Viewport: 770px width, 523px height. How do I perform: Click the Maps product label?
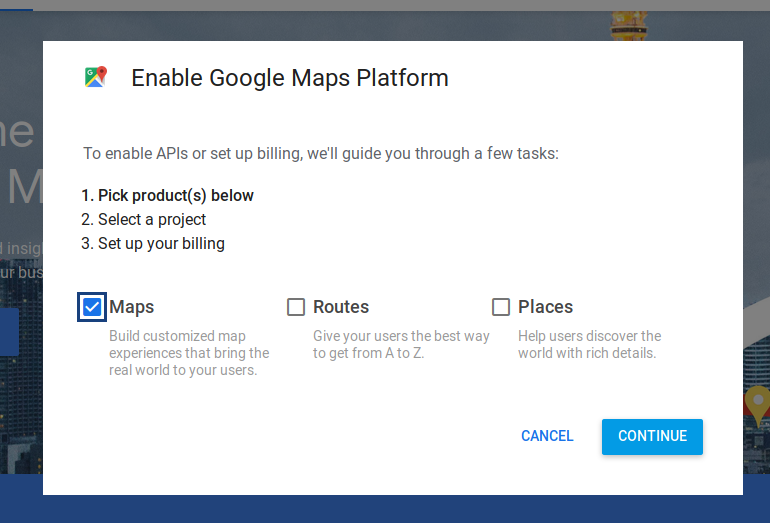coord(132,307)
